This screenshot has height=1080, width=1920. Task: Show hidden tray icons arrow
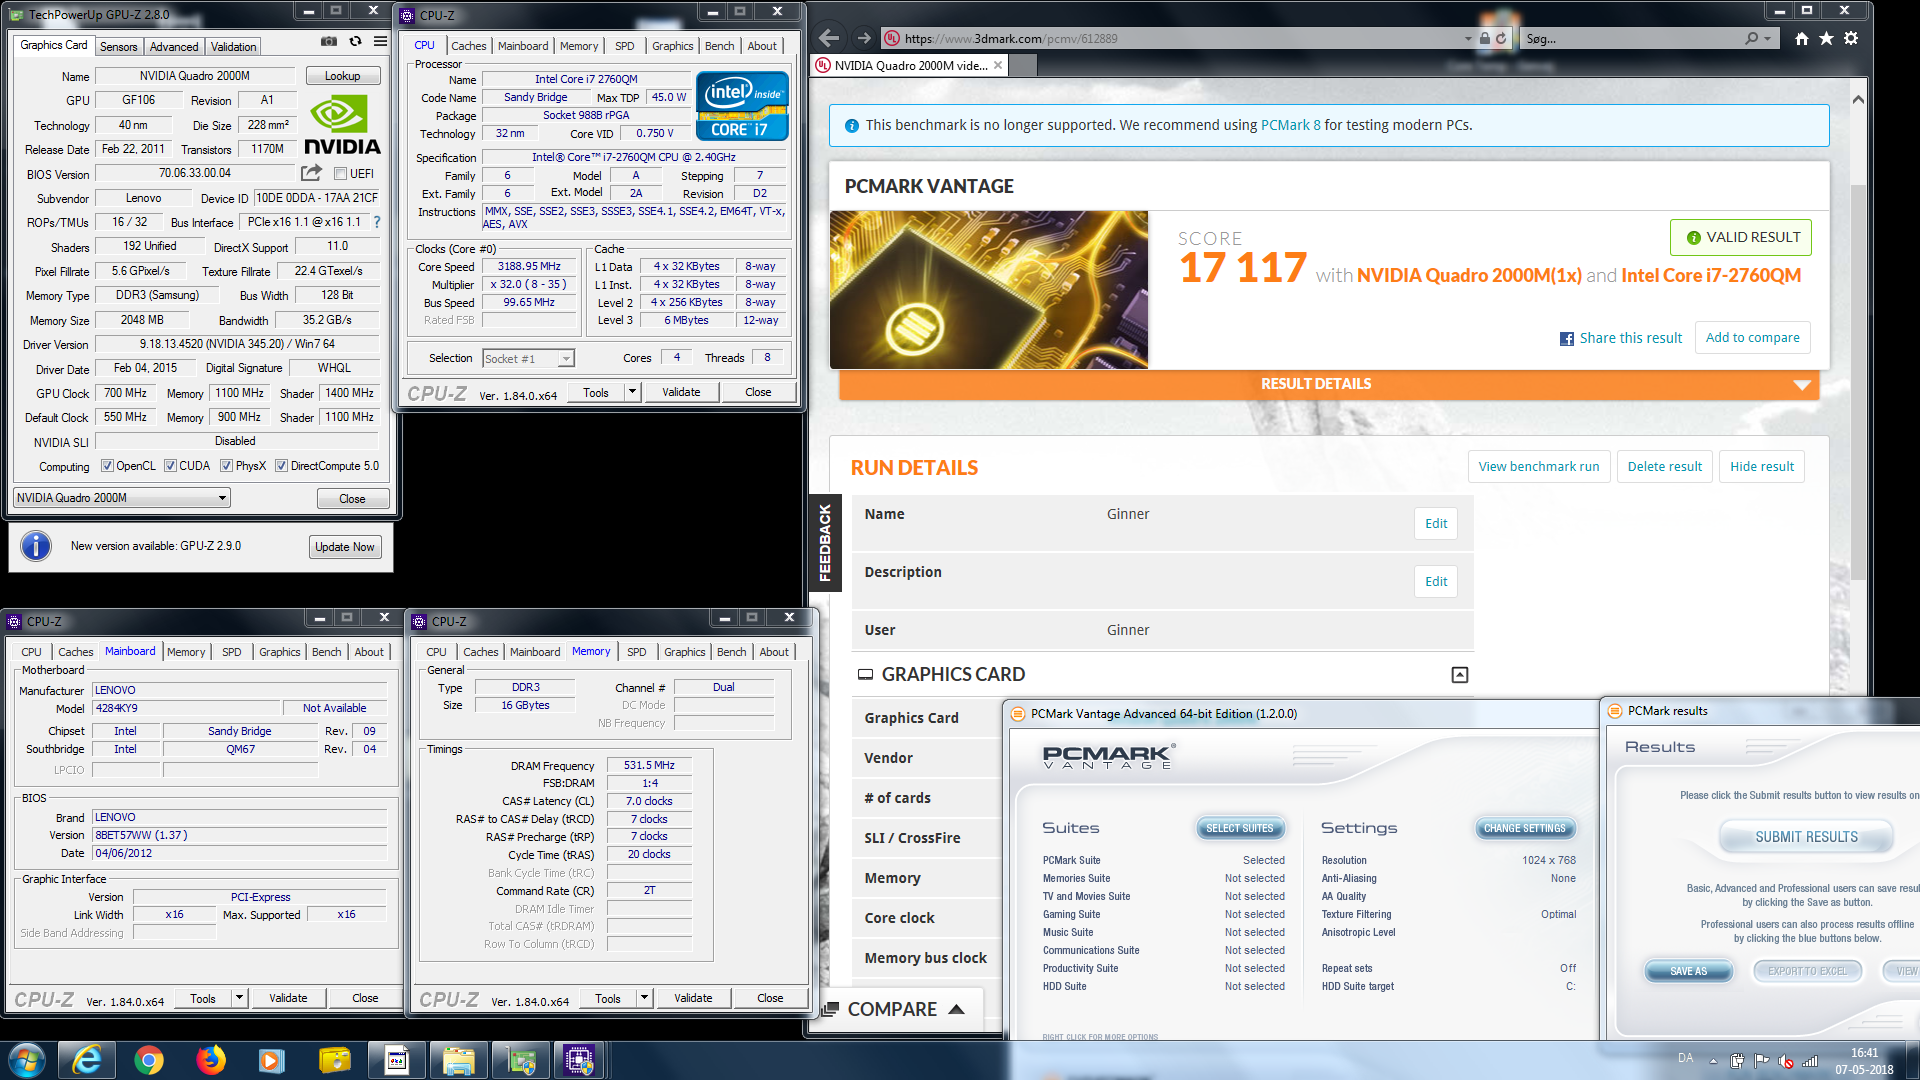[x=1713, y=1061]
